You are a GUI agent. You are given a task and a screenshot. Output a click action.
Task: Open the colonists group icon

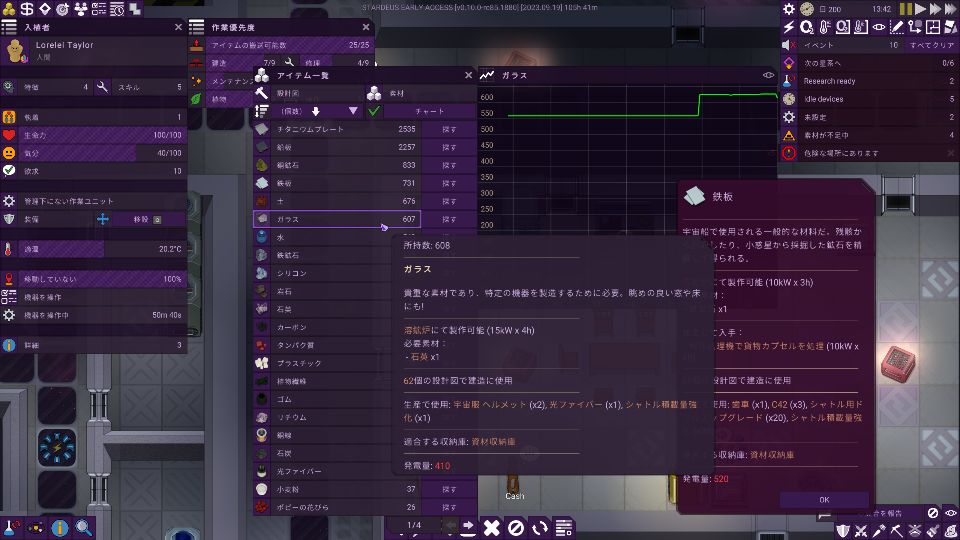pos(81,9)
